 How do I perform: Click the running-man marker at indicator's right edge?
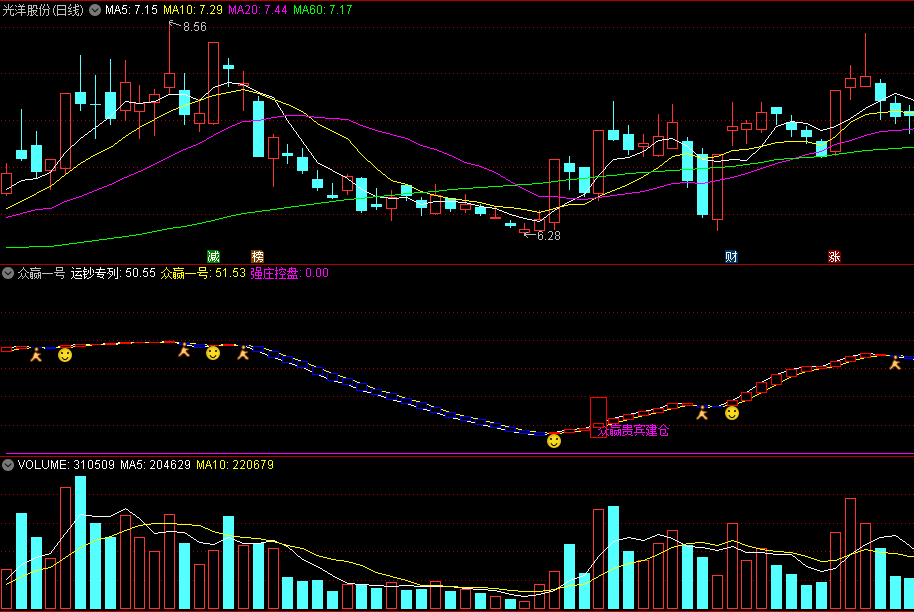coord(895,364)
